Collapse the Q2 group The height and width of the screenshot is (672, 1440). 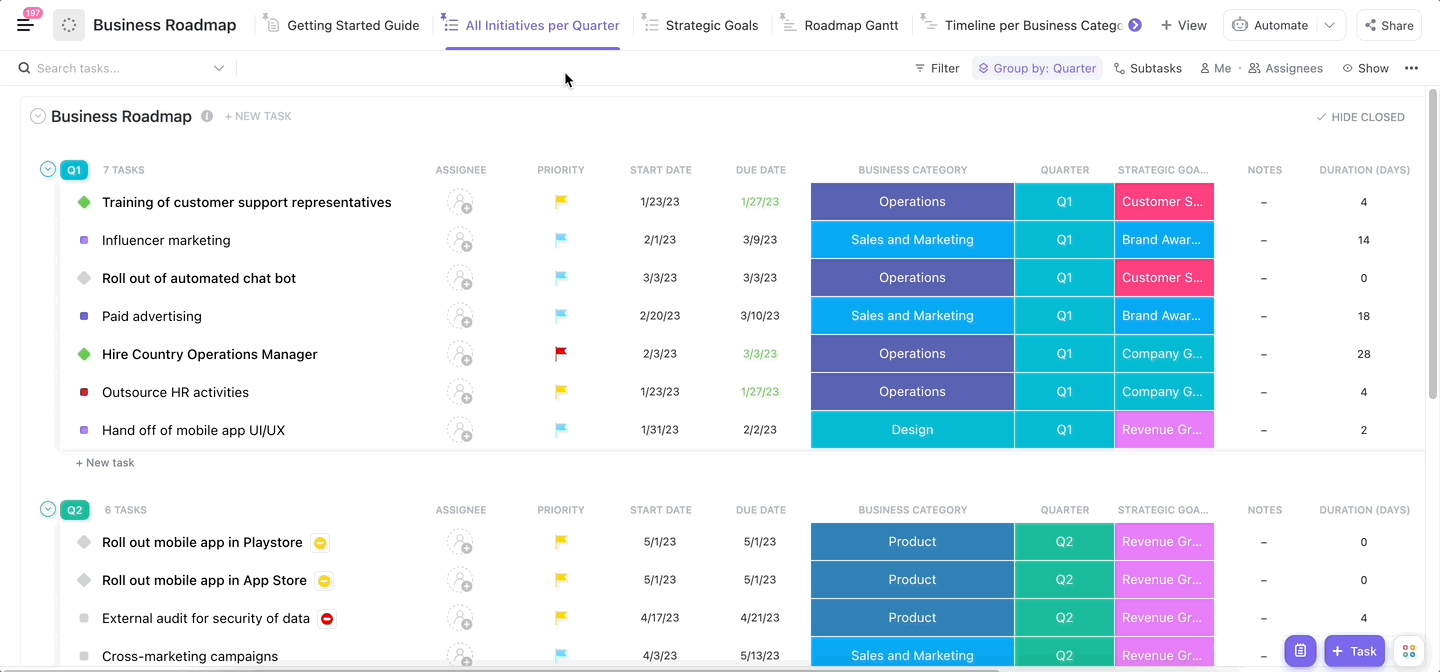pos(48,509)
